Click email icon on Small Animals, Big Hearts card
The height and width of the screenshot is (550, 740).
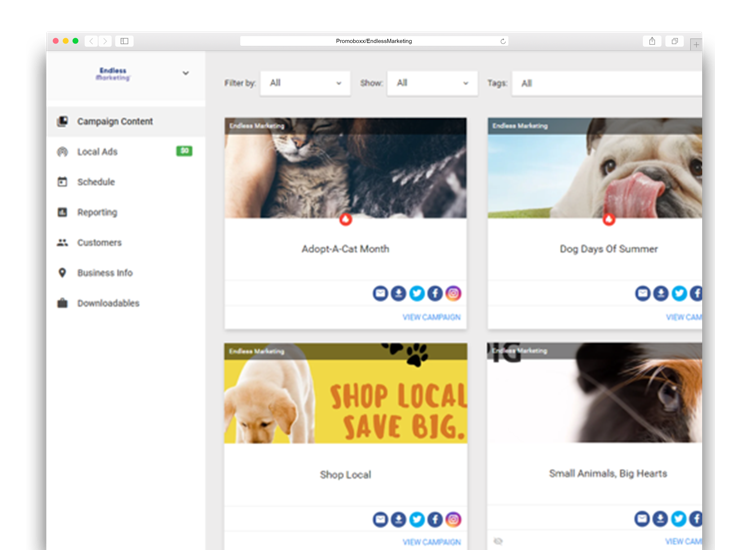642,519
